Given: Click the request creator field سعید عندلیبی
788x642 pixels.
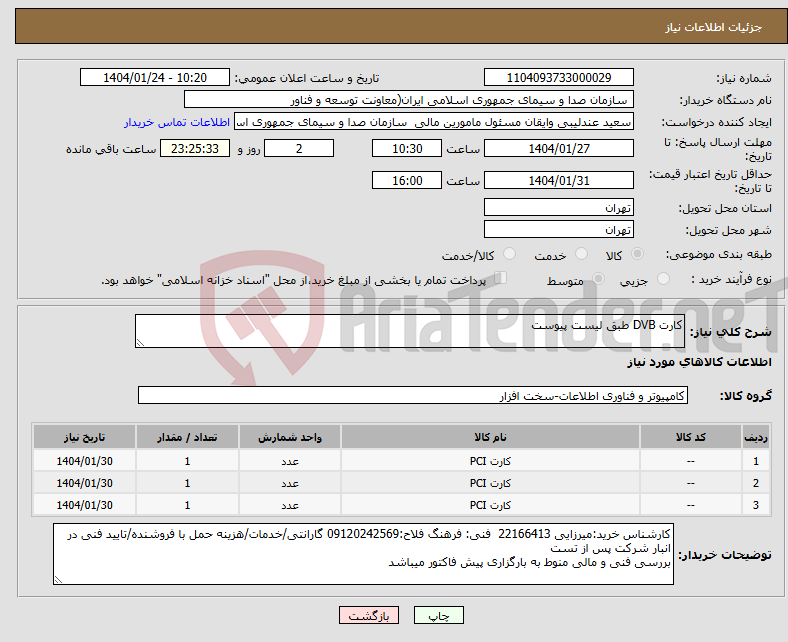Looking at the screenshot, I should pos(434,122).
